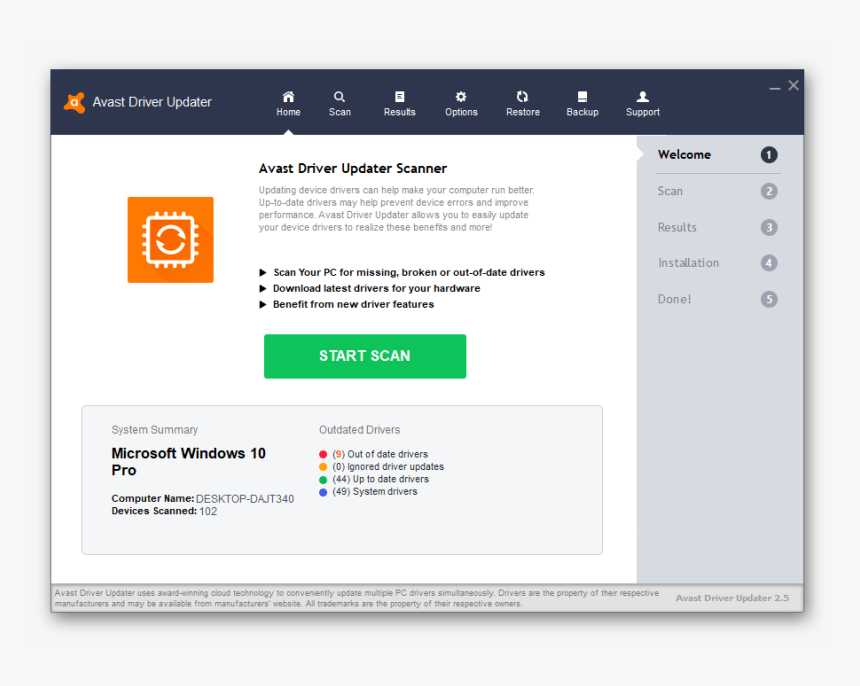860x686 pixels.
Task: Select the Scan step in sidebar
Action: coord(670,191)
